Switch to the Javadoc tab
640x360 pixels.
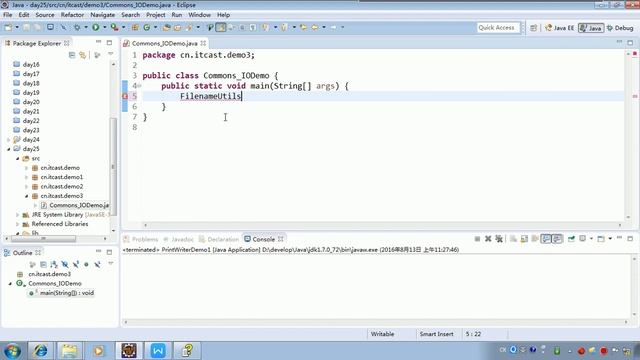178,239
